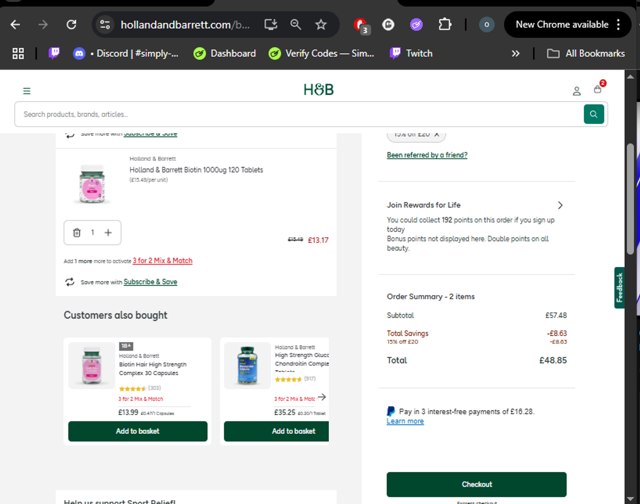This screenshot has height=504, width=640.
Task: Open the Twitch labeled bookmark
Action: [x=411, y=53]
